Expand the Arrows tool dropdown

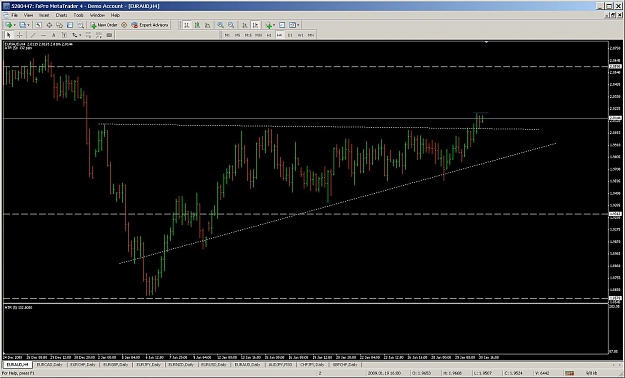[80, 35]
